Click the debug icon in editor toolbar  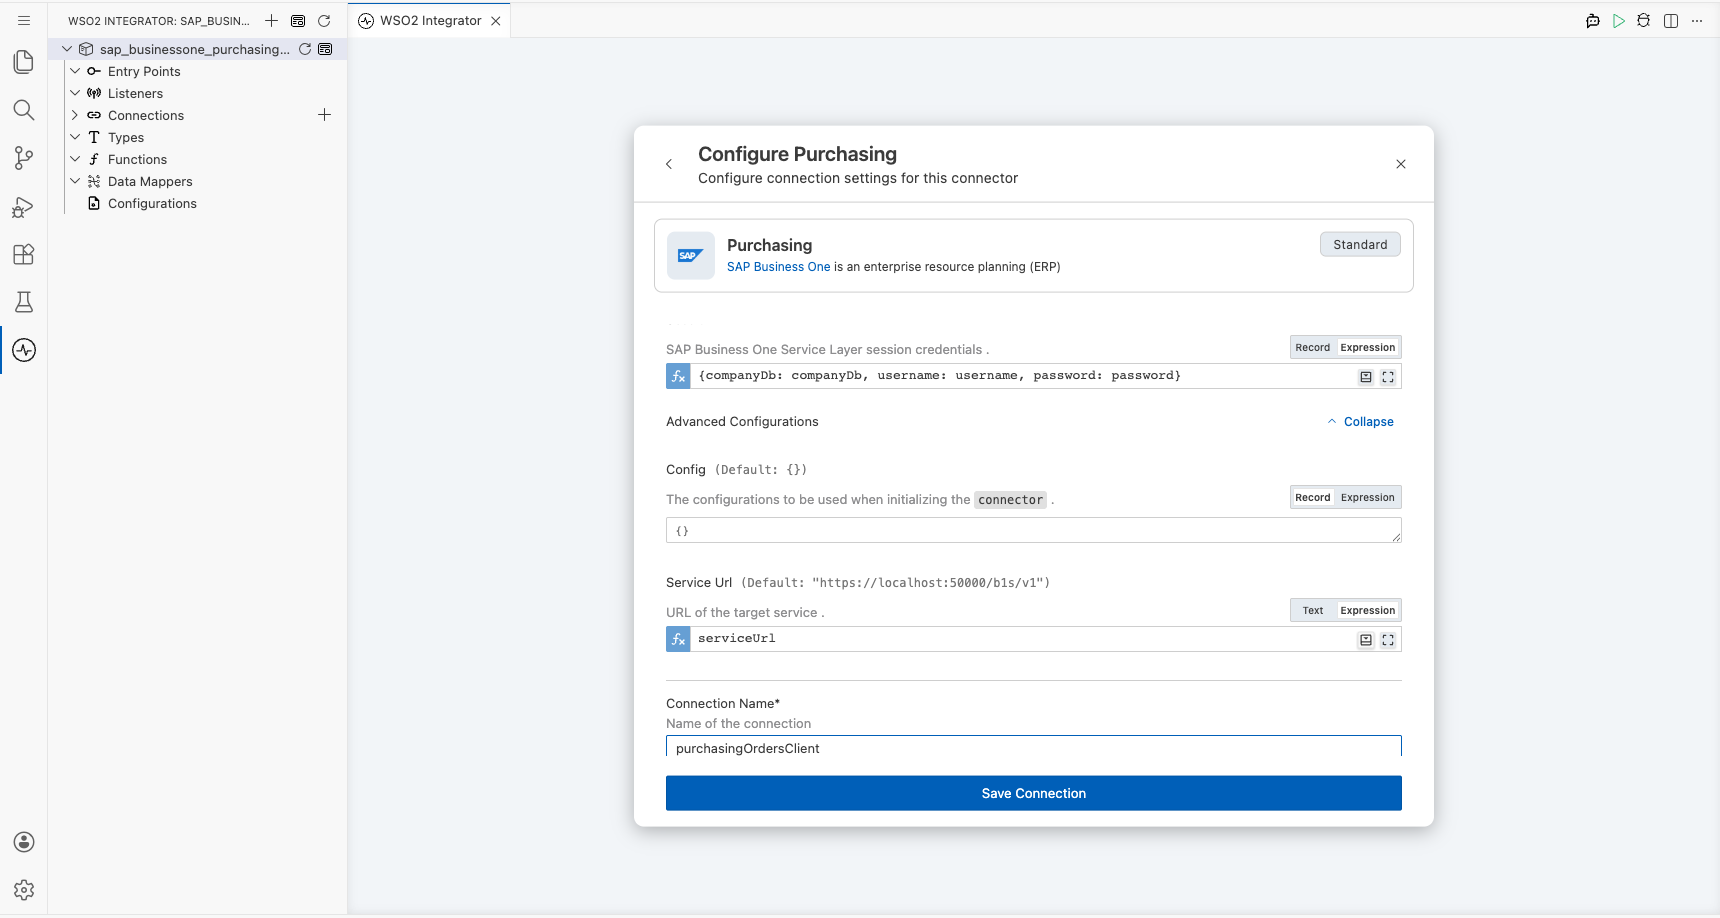point(1644,21)
